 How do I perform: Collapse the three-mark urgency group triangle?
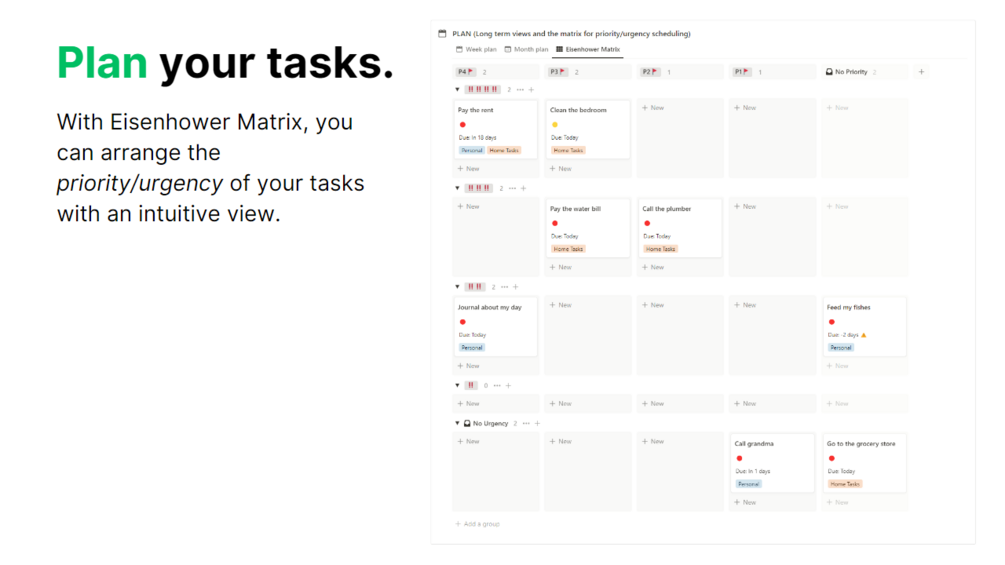(x=457, y=287)
